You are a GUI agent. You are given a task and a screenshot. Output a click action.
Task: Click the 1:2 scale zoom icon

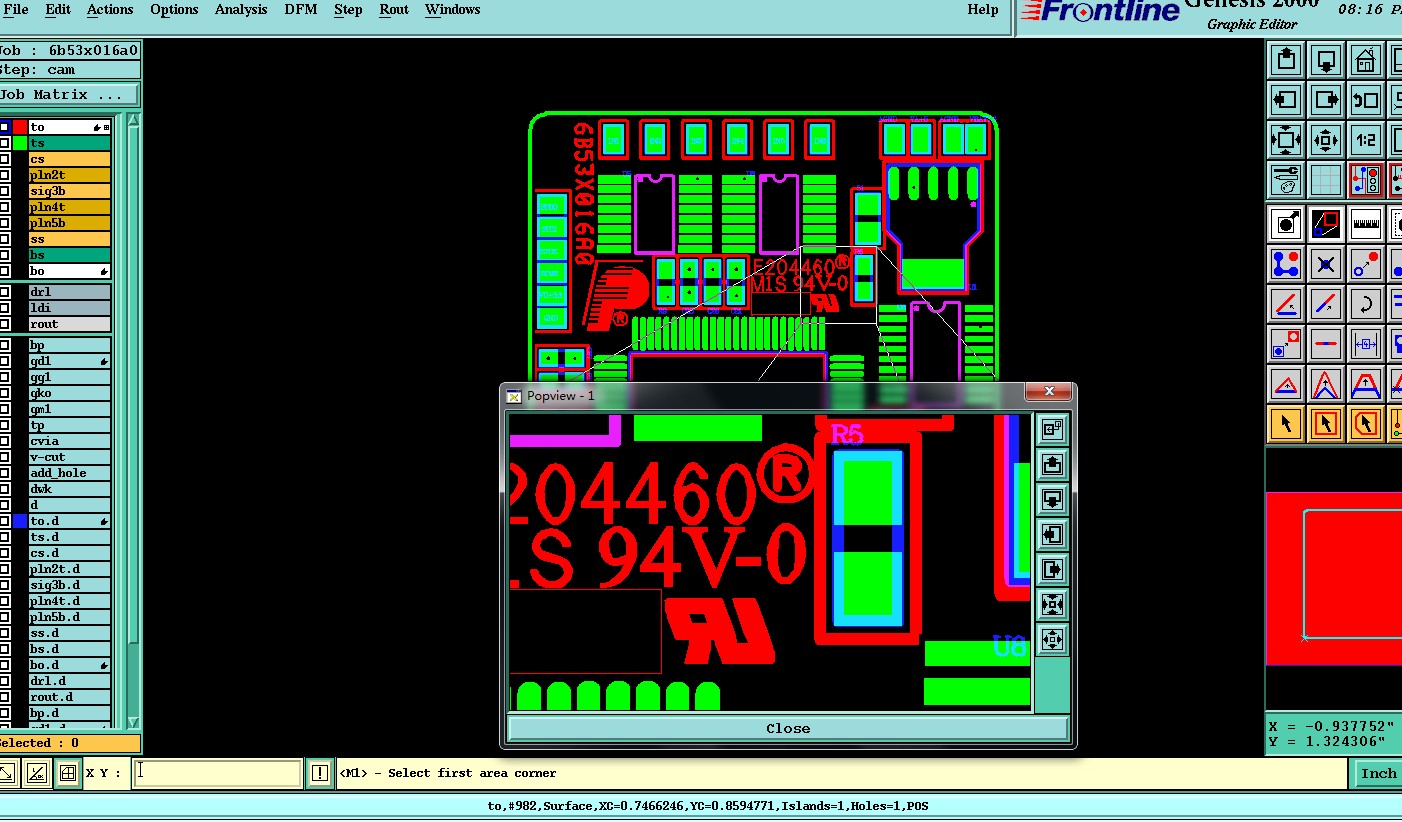point(1365,140)
